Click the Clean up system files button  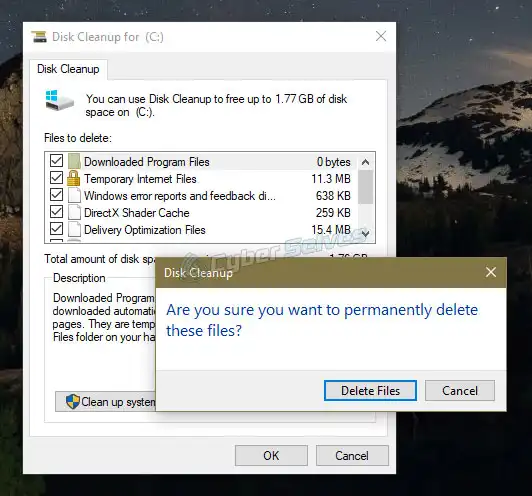tap(106, 402)
